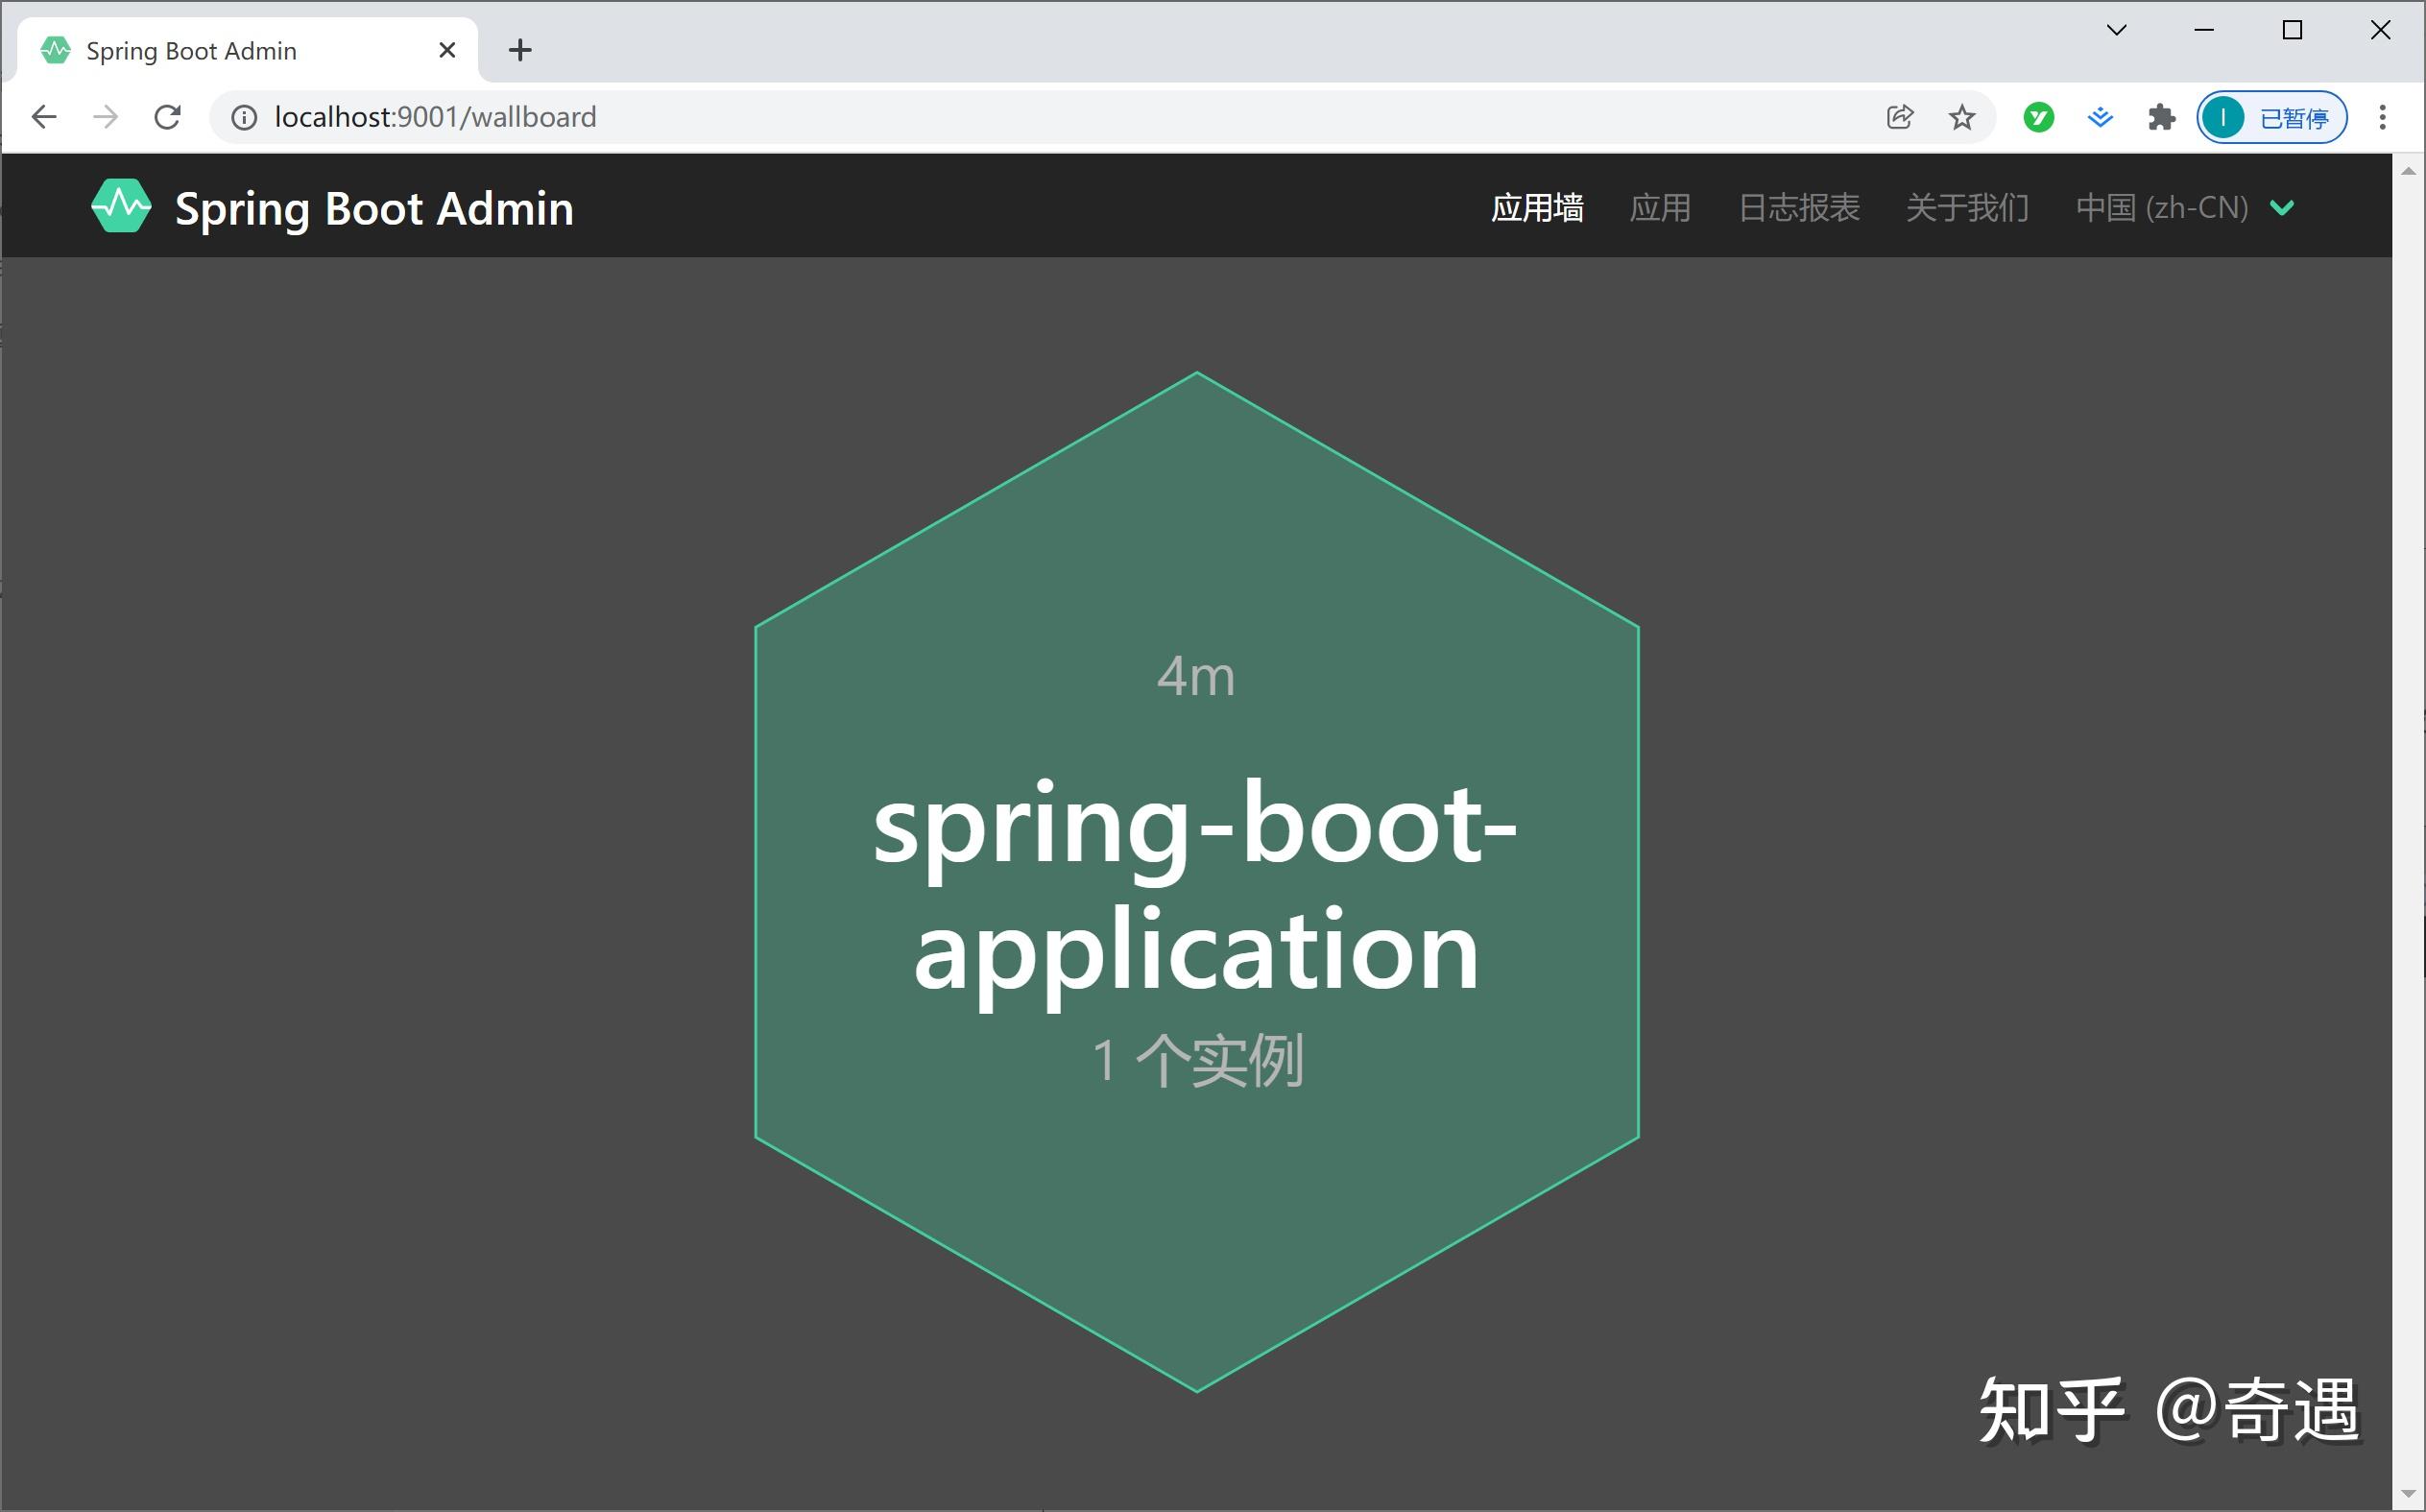The width and height of the screenshot is (2426, 1512).
Task: Open the Chrome three-dot menu
Action: click(2383, 117)
